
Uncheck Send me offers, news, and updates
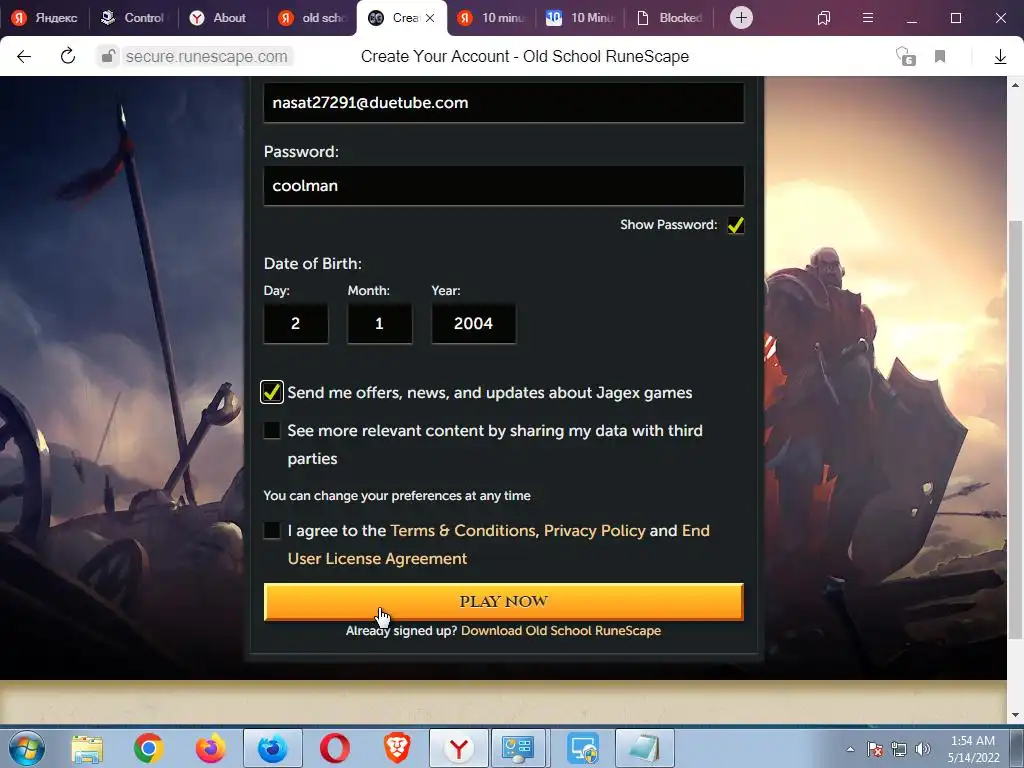(272, 392)
